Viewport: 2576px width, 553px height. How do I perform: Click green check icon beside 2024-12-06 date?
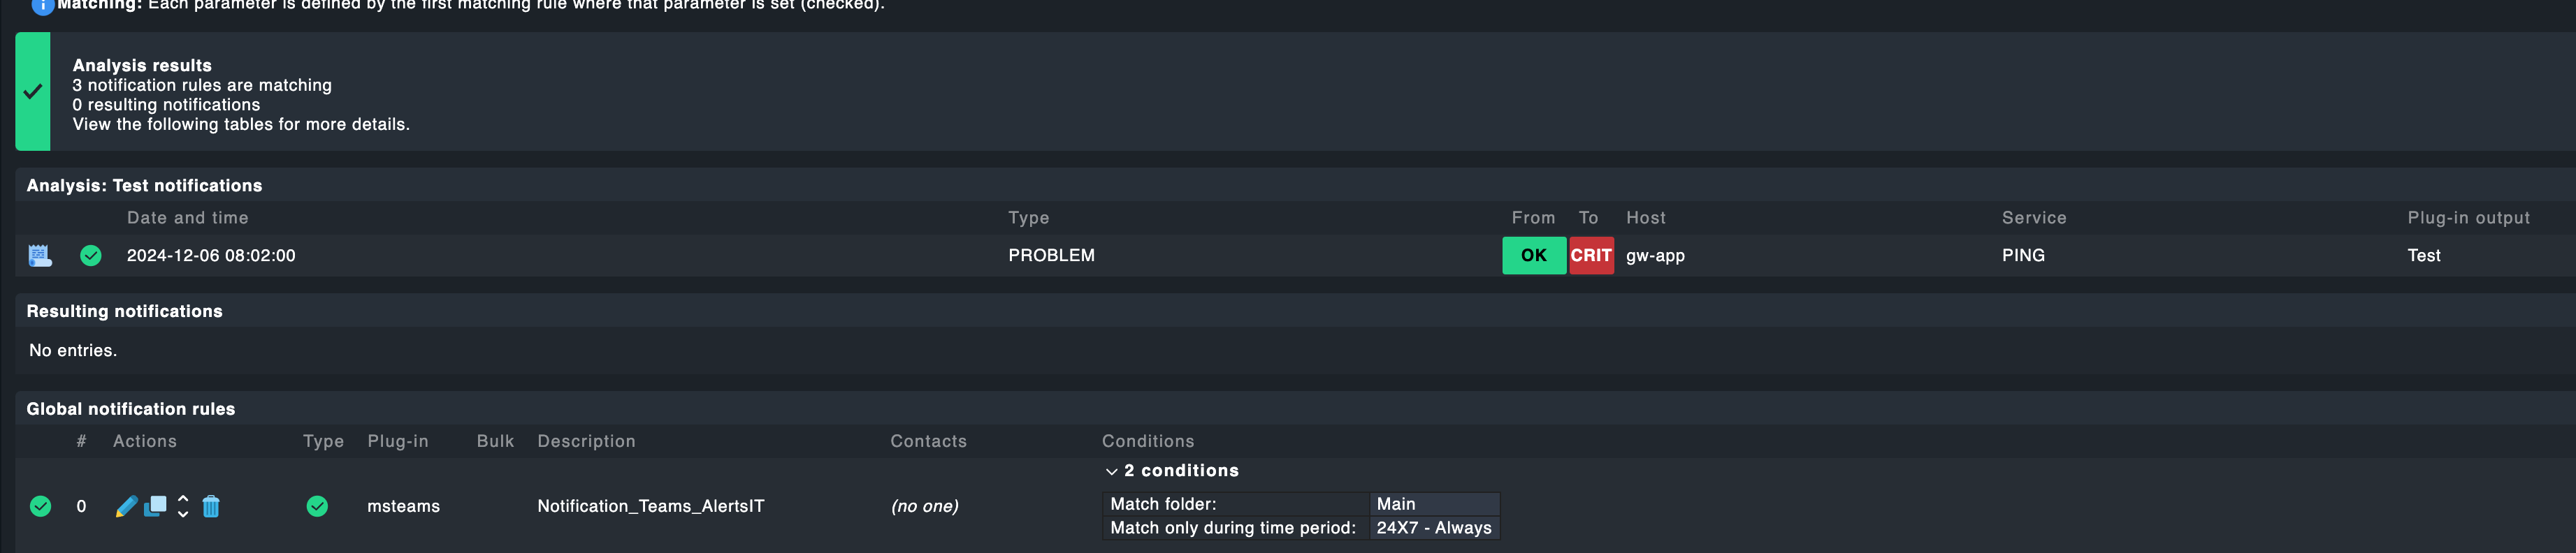pyautogui.click(x=91, y=256)
